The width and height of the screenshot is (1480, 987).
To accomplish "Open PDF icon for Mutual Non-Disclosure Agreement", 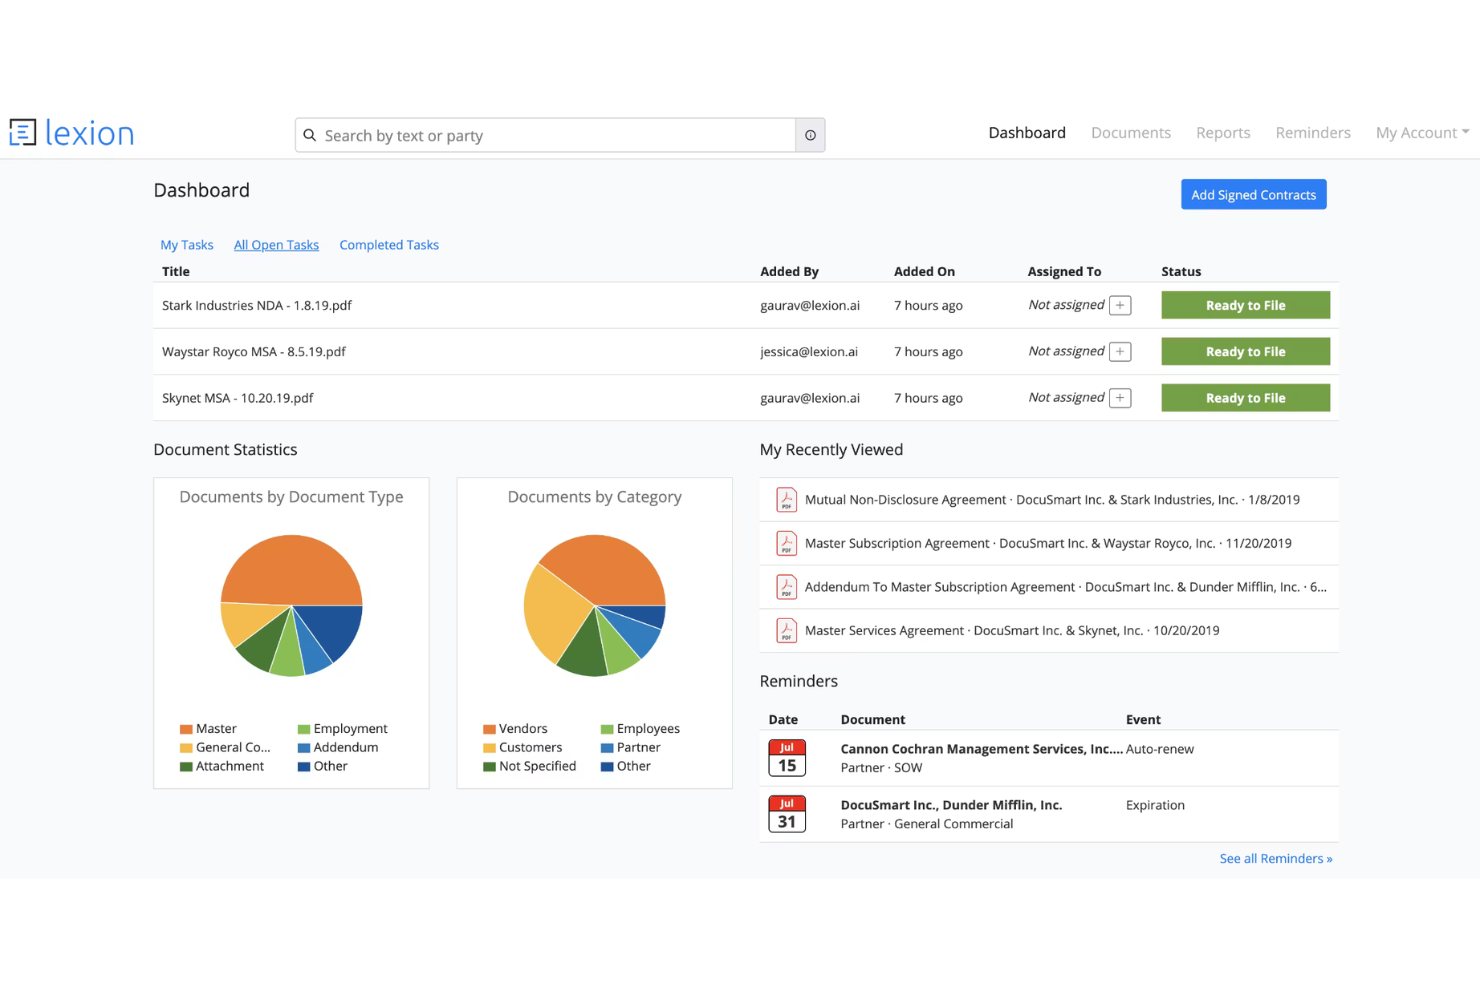I will pyautogui.click(x=787, y=499).
